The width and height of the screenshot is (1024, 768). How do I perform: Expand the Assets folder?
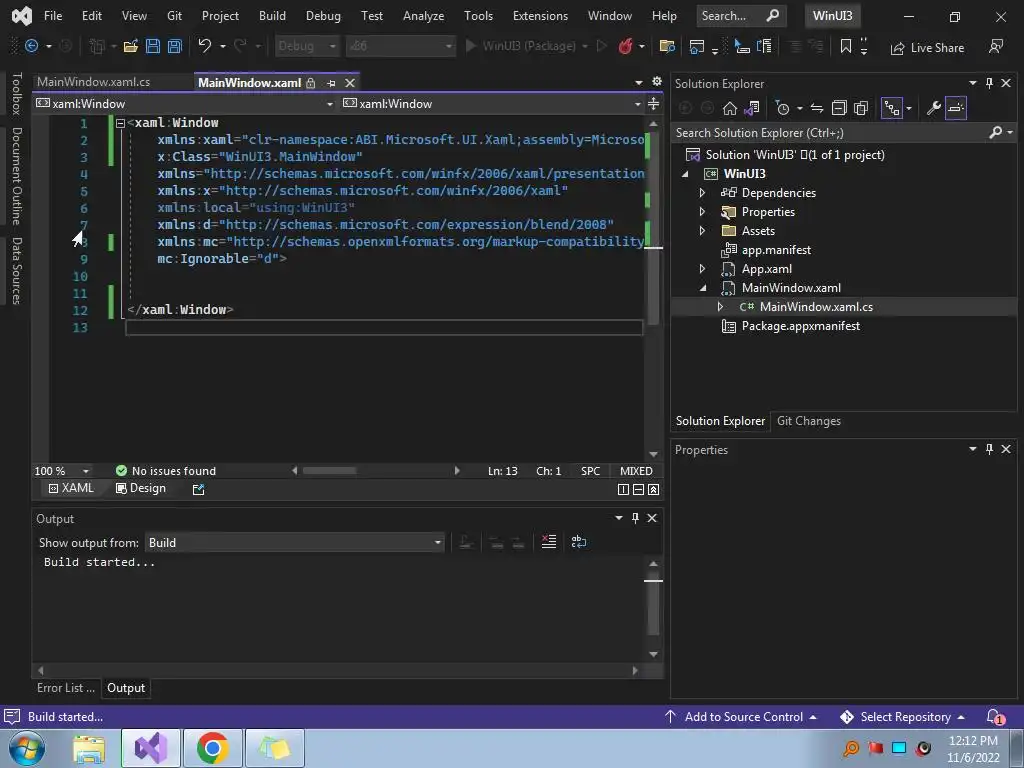point(702,231)
